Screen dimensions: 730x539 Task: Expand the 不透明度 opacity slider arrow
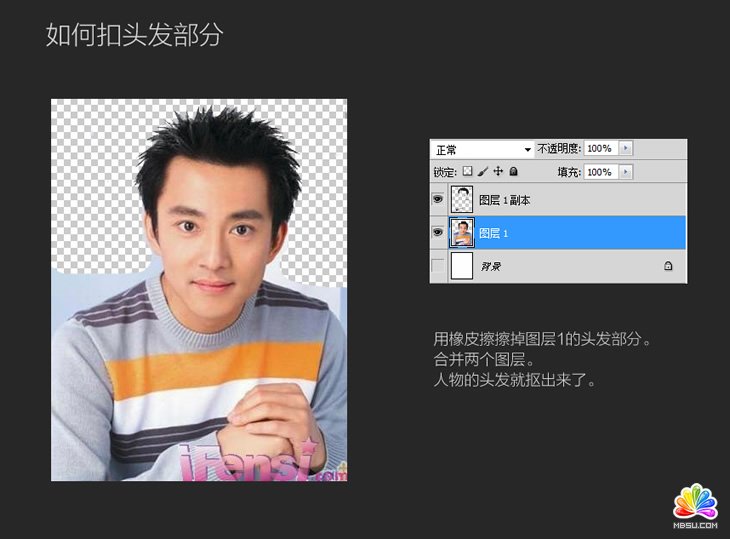[626, 149]
